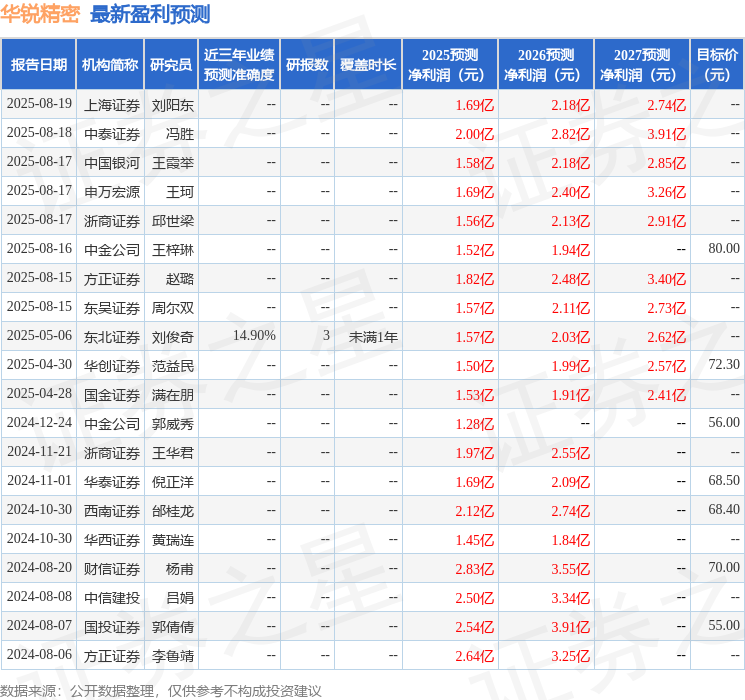Select the 研报数 column header
The height and width of the screenshot is (700, 745).
click(307, 65)
